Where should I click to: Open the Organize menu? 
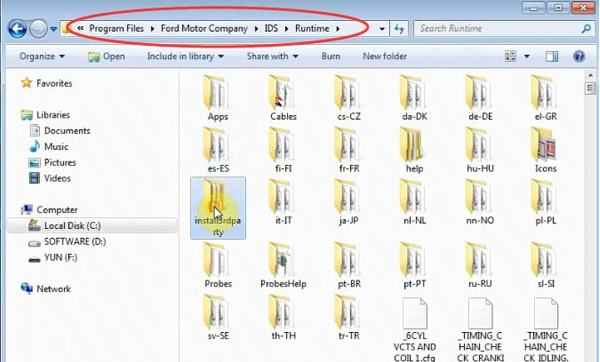coord(42,56)
